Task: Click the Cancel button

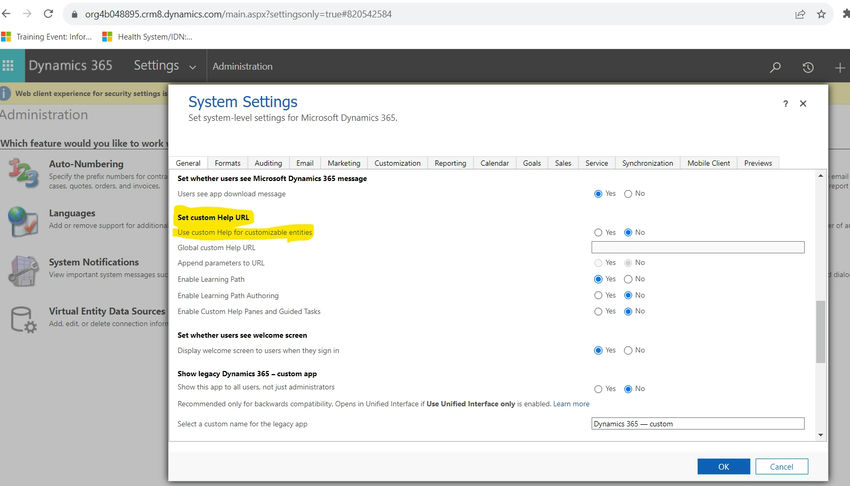Action: (x=781, y=466)
